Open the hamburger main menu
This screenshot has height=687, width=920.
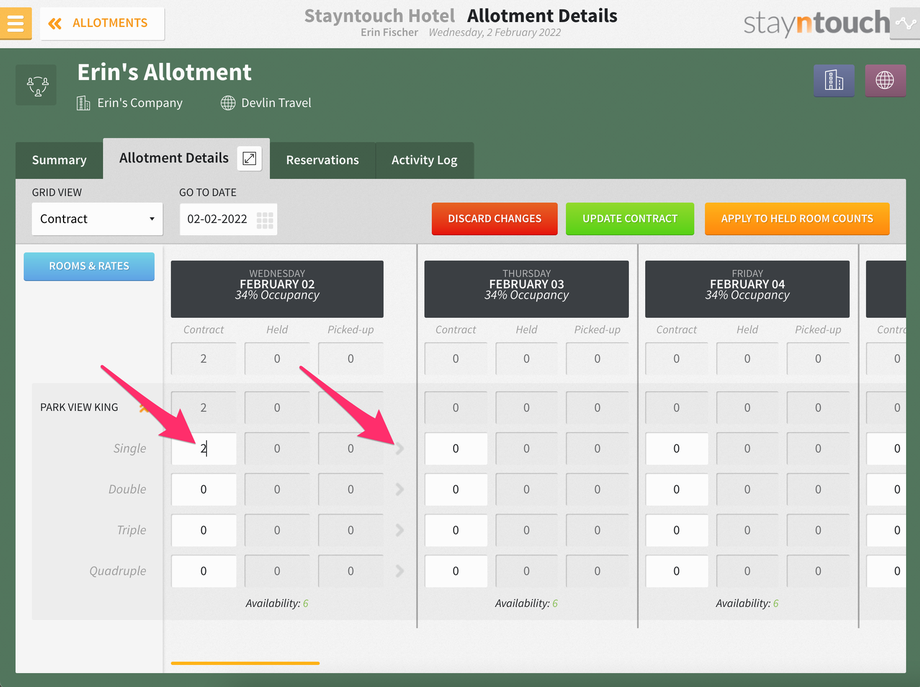point(15,23)
